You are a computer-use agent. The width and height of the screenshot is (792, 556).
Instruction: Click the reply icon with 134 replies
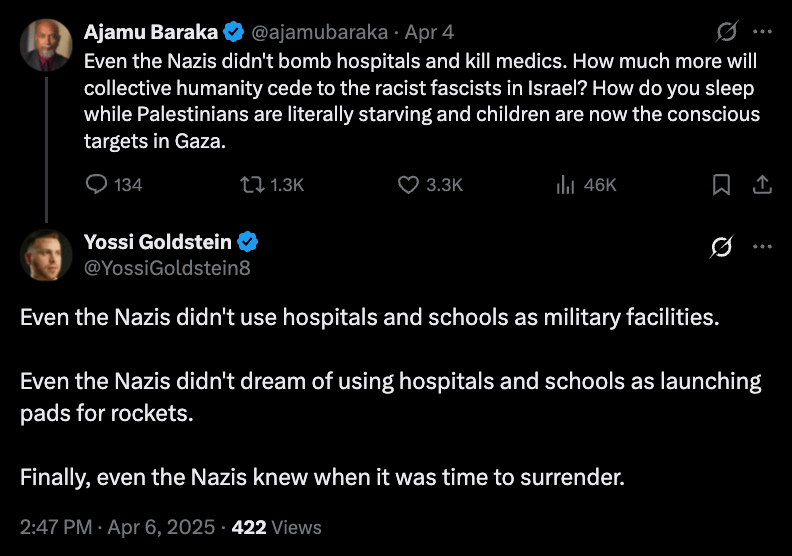coord(97,185)
